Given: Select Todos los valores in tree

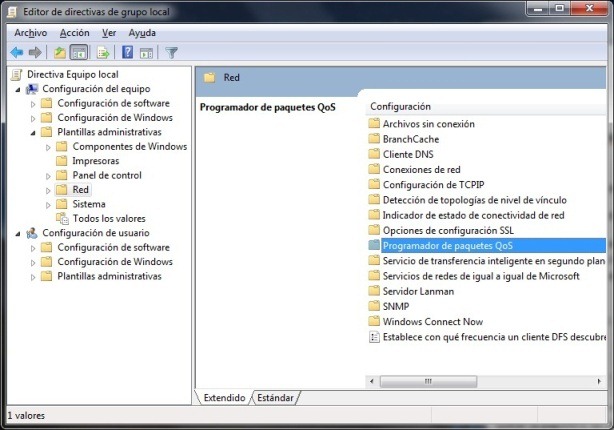Looking at the screenshot, I should (109, 219).
